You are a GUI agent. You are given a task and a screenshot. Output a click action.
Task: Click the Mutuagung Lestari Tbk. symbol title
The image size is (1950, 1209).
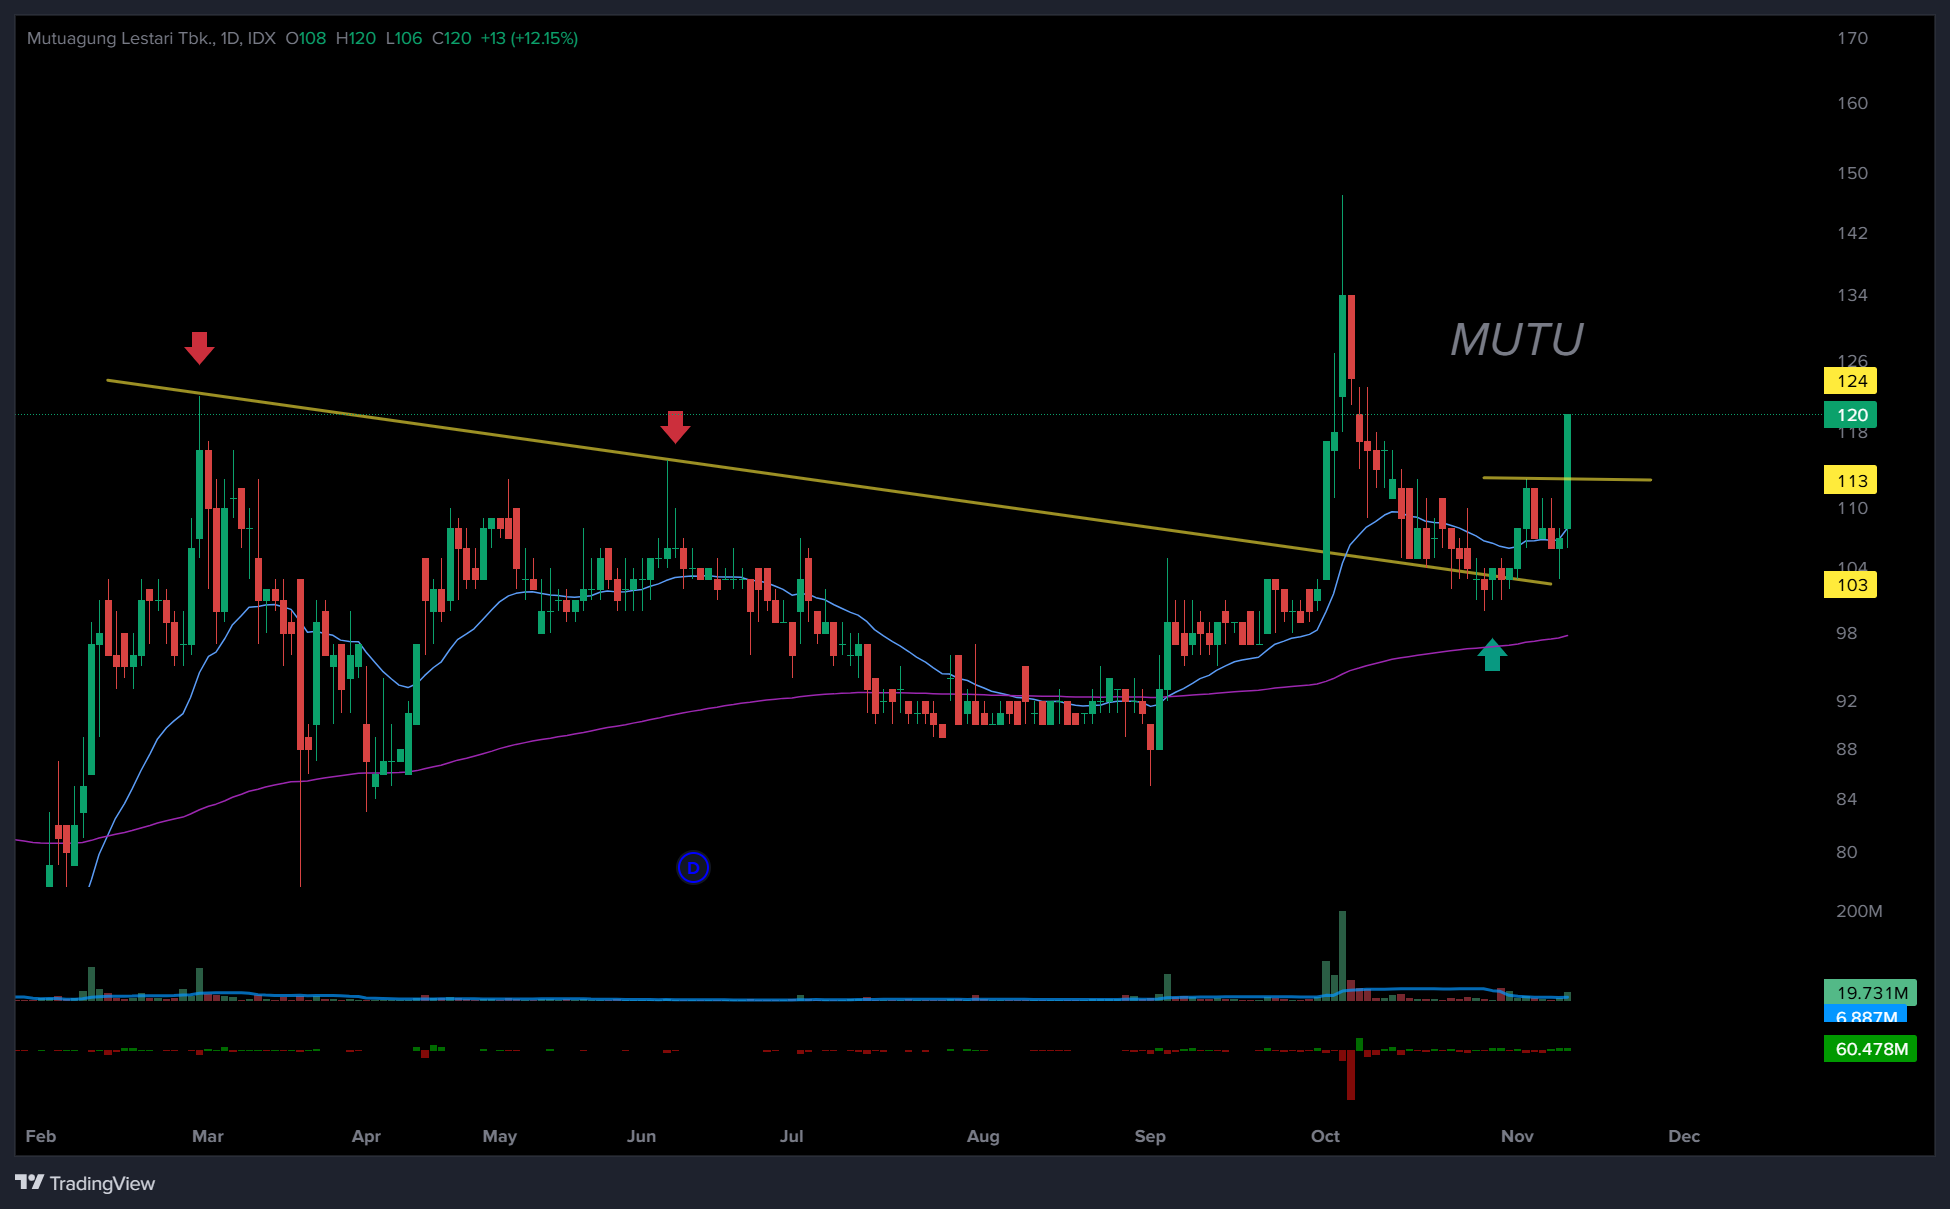tap(120, 38)
